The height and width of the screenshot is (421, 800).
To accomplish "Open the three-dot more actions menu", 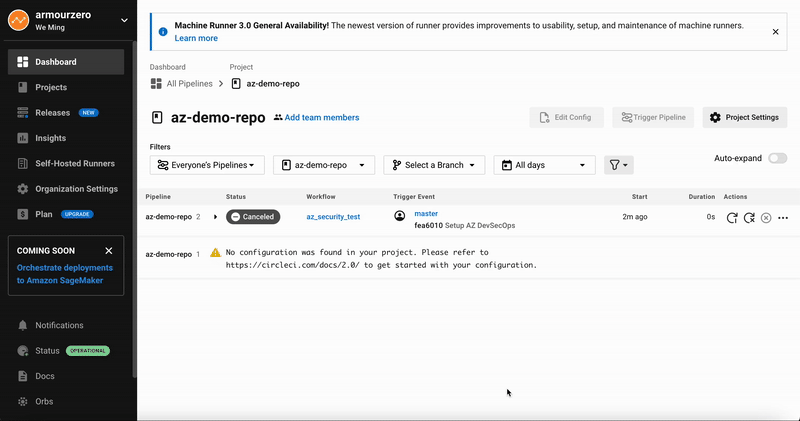I will coord(783,217).
